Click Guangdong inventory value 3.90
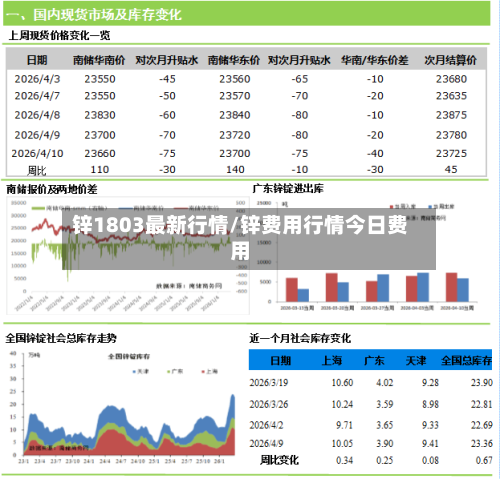This screenshot has width=500, height=479. pyautogui.click(x=385, y=444)
